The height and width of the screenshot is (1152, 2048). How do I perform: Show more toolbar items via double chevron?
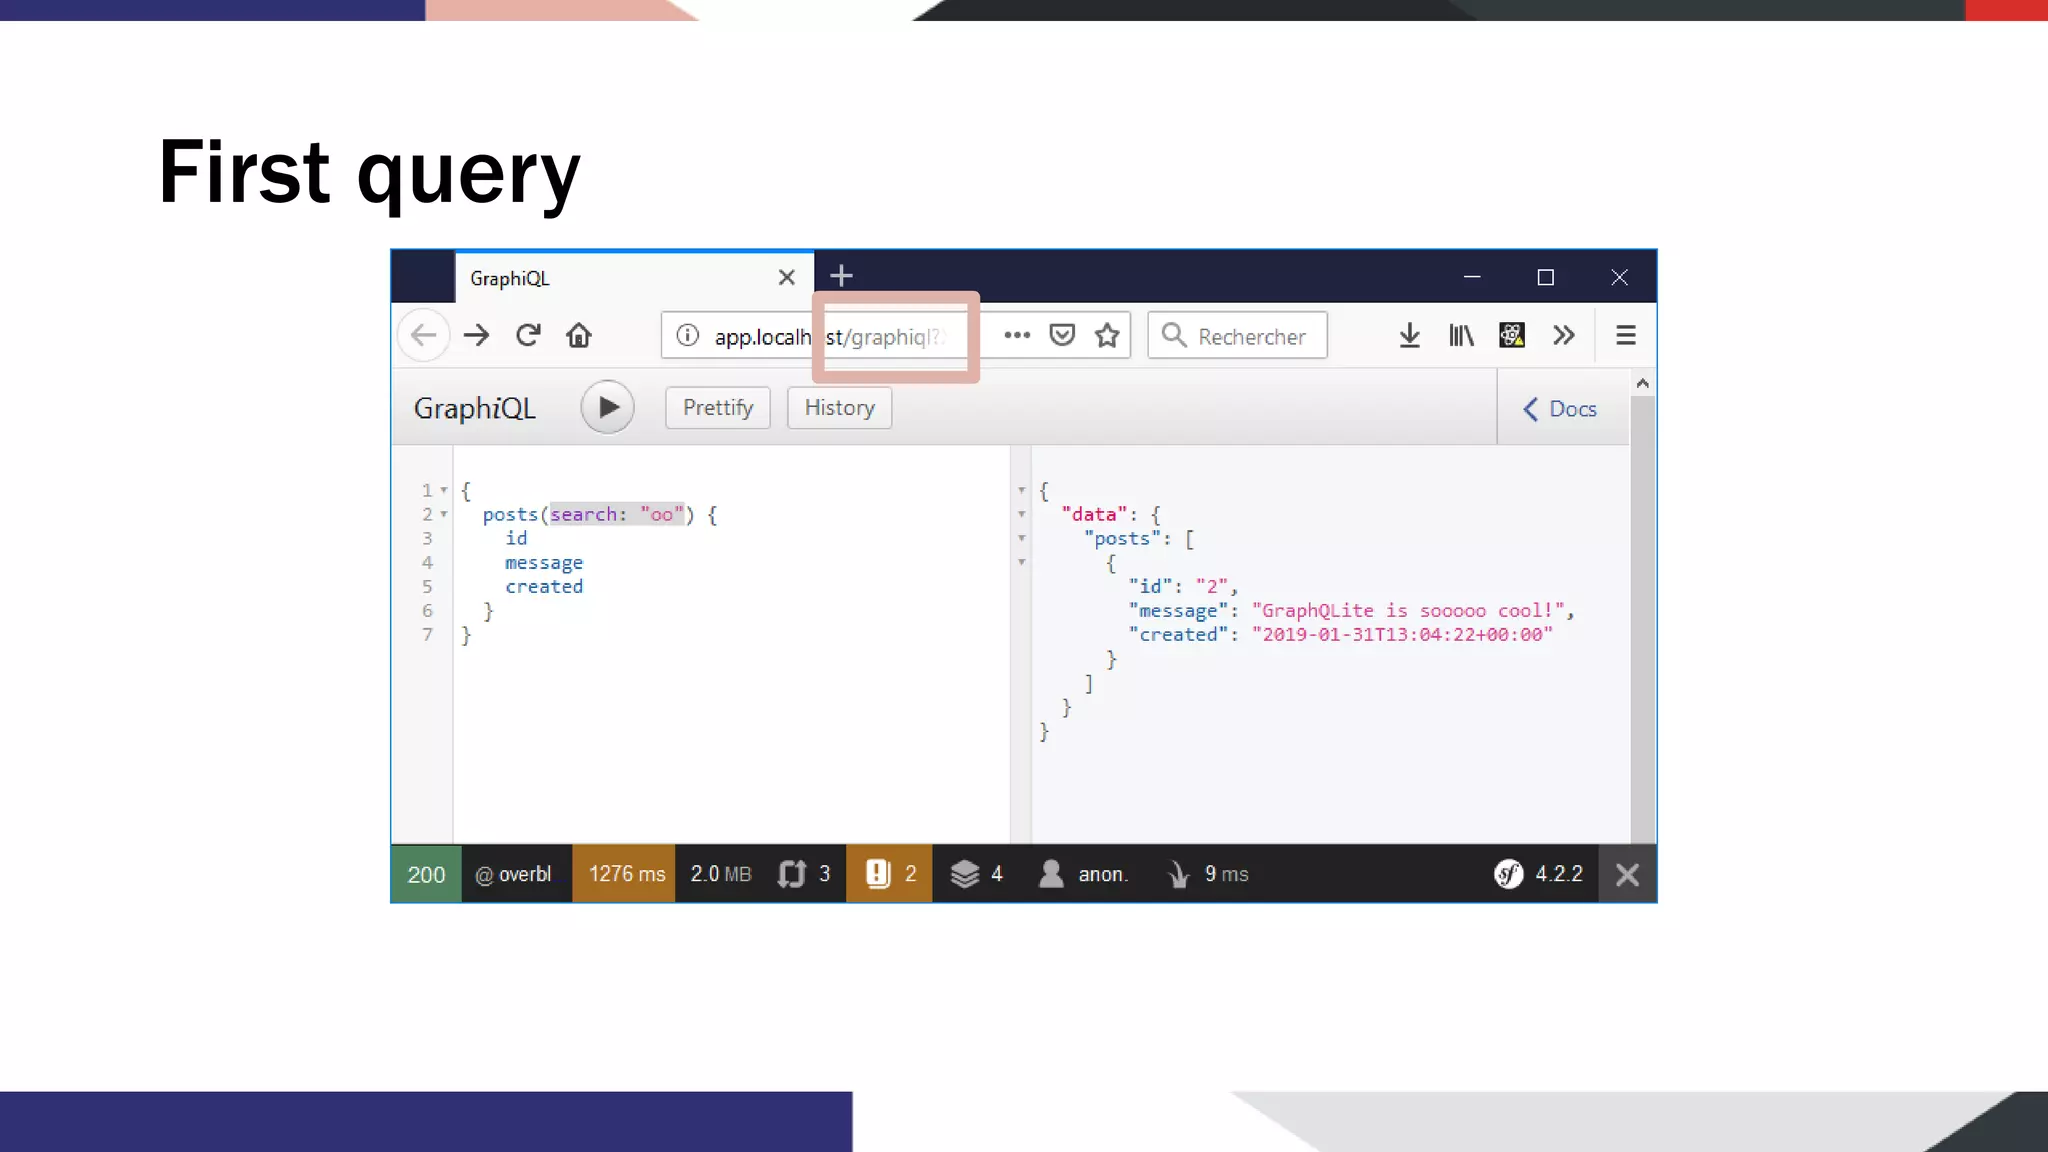coord(1564,335)
